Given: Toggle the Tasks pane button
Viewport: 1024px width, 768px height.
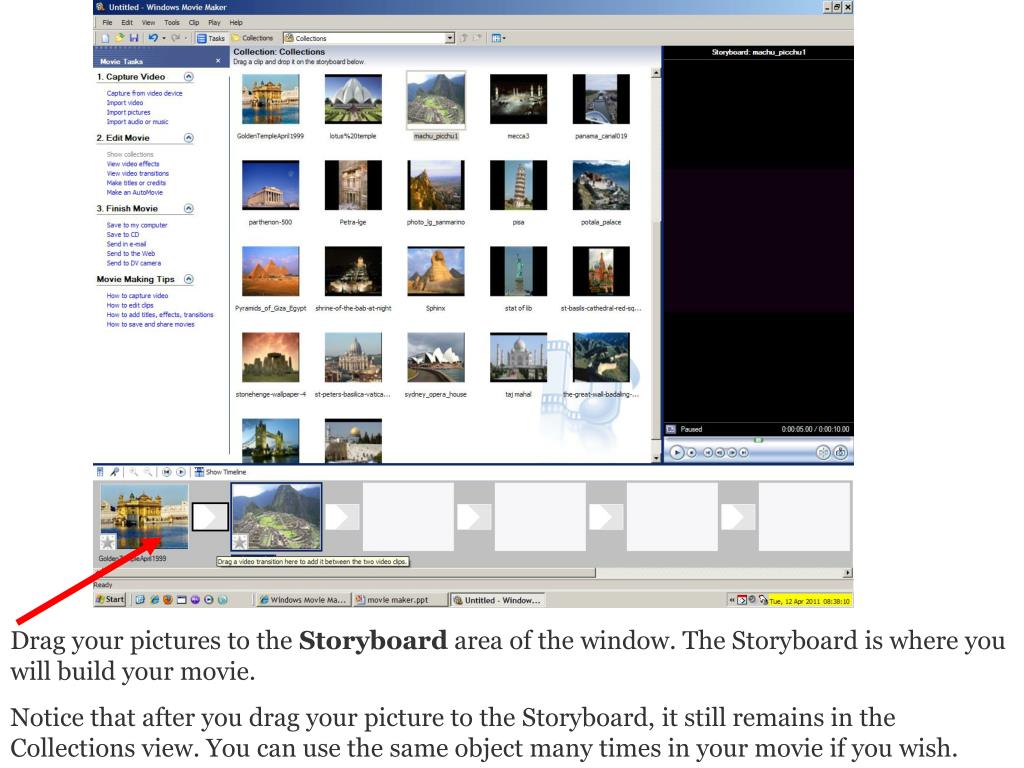Looking at the screenshot, I should 211,38.
